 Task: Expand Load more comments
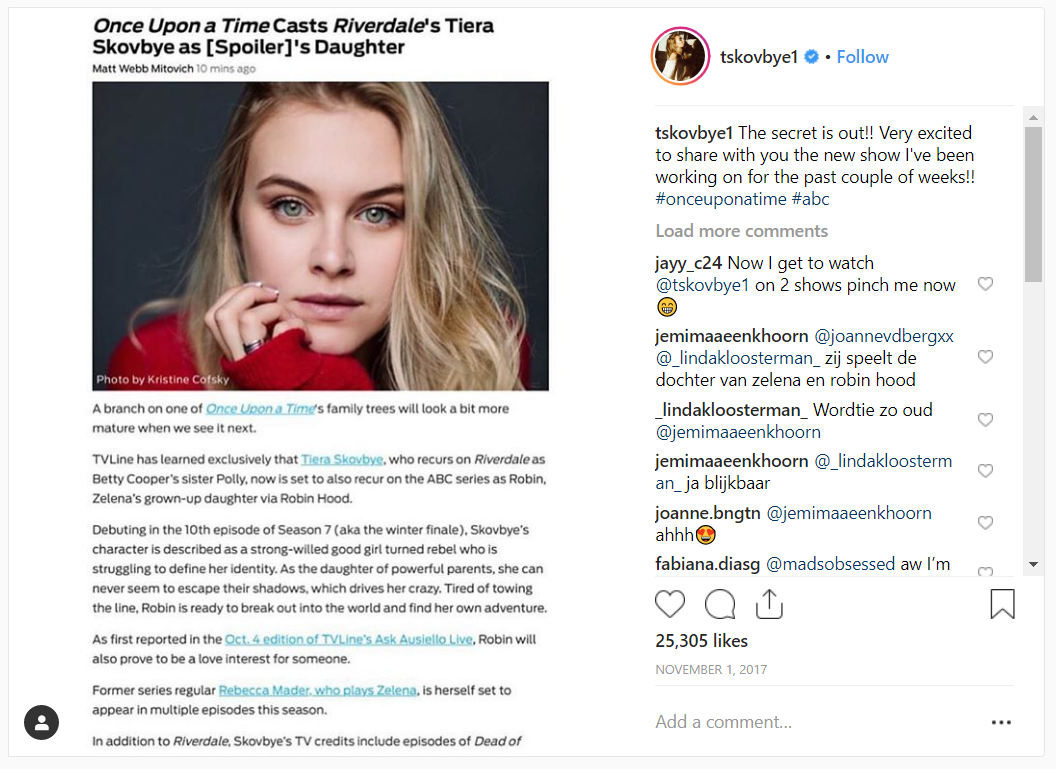(x=741, y=231)
